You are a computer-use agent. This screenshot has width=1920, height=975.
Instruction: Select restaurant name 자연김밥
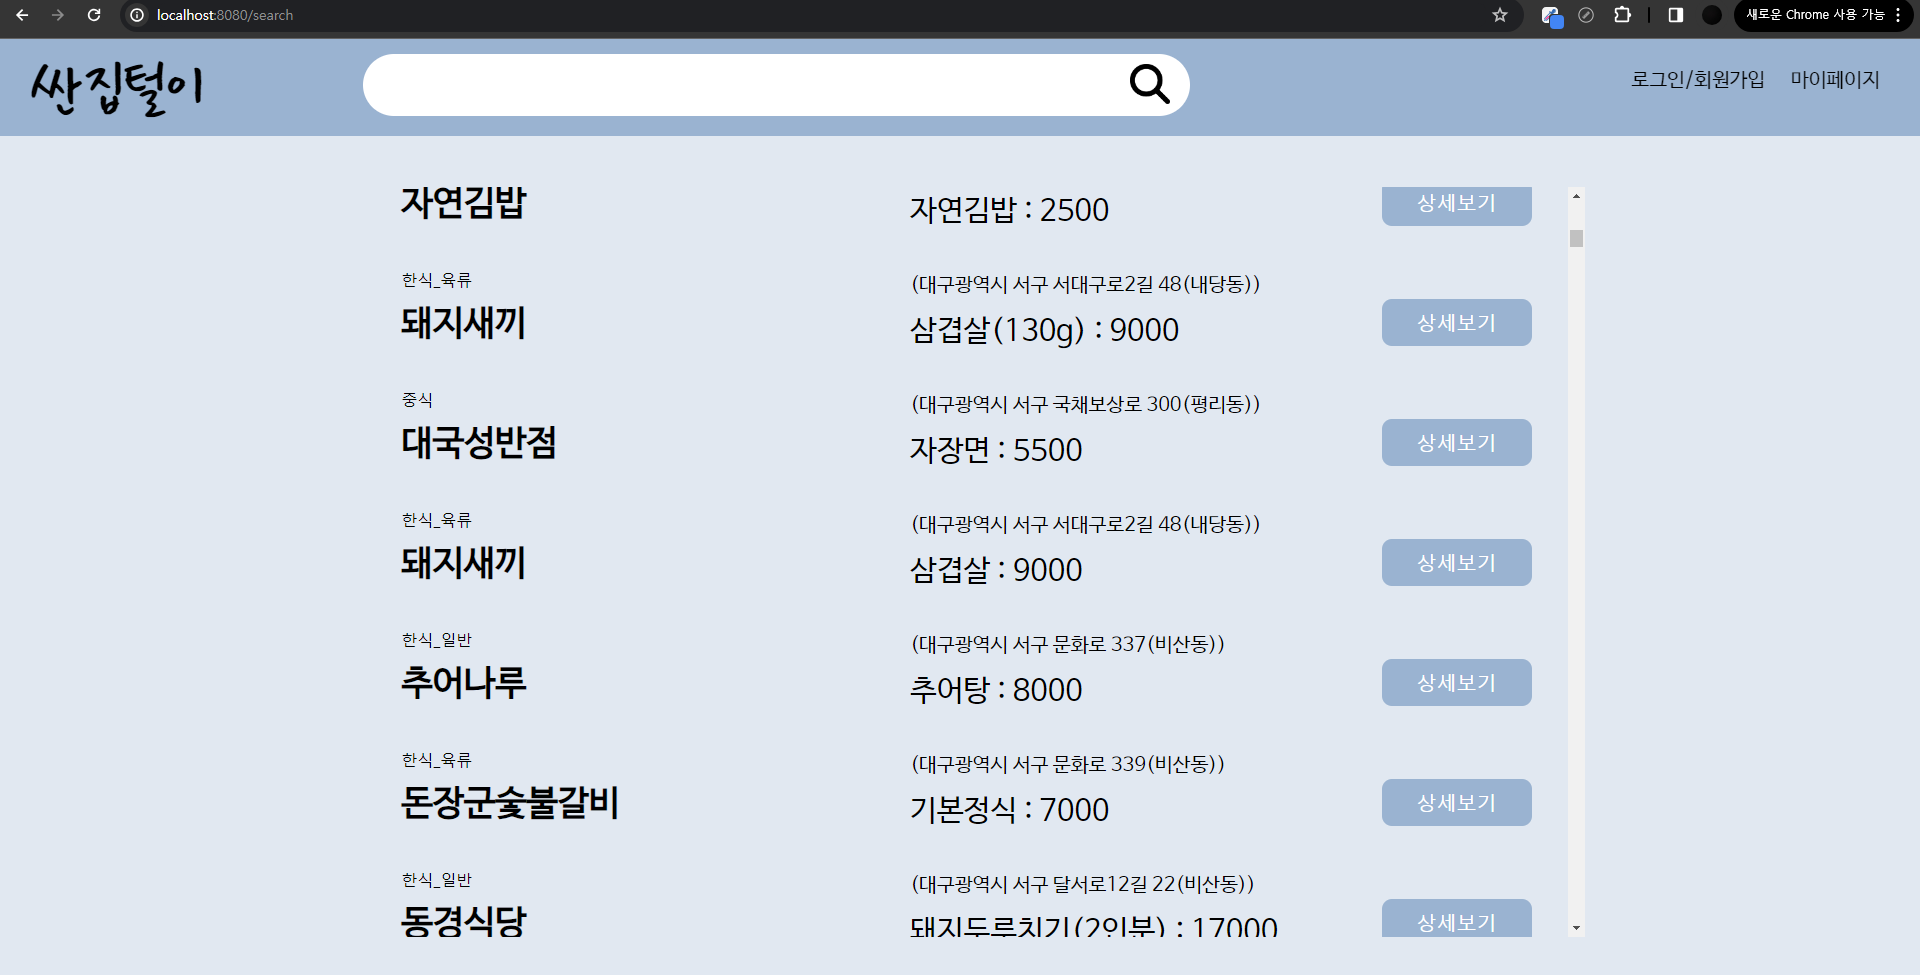(463, 202)
